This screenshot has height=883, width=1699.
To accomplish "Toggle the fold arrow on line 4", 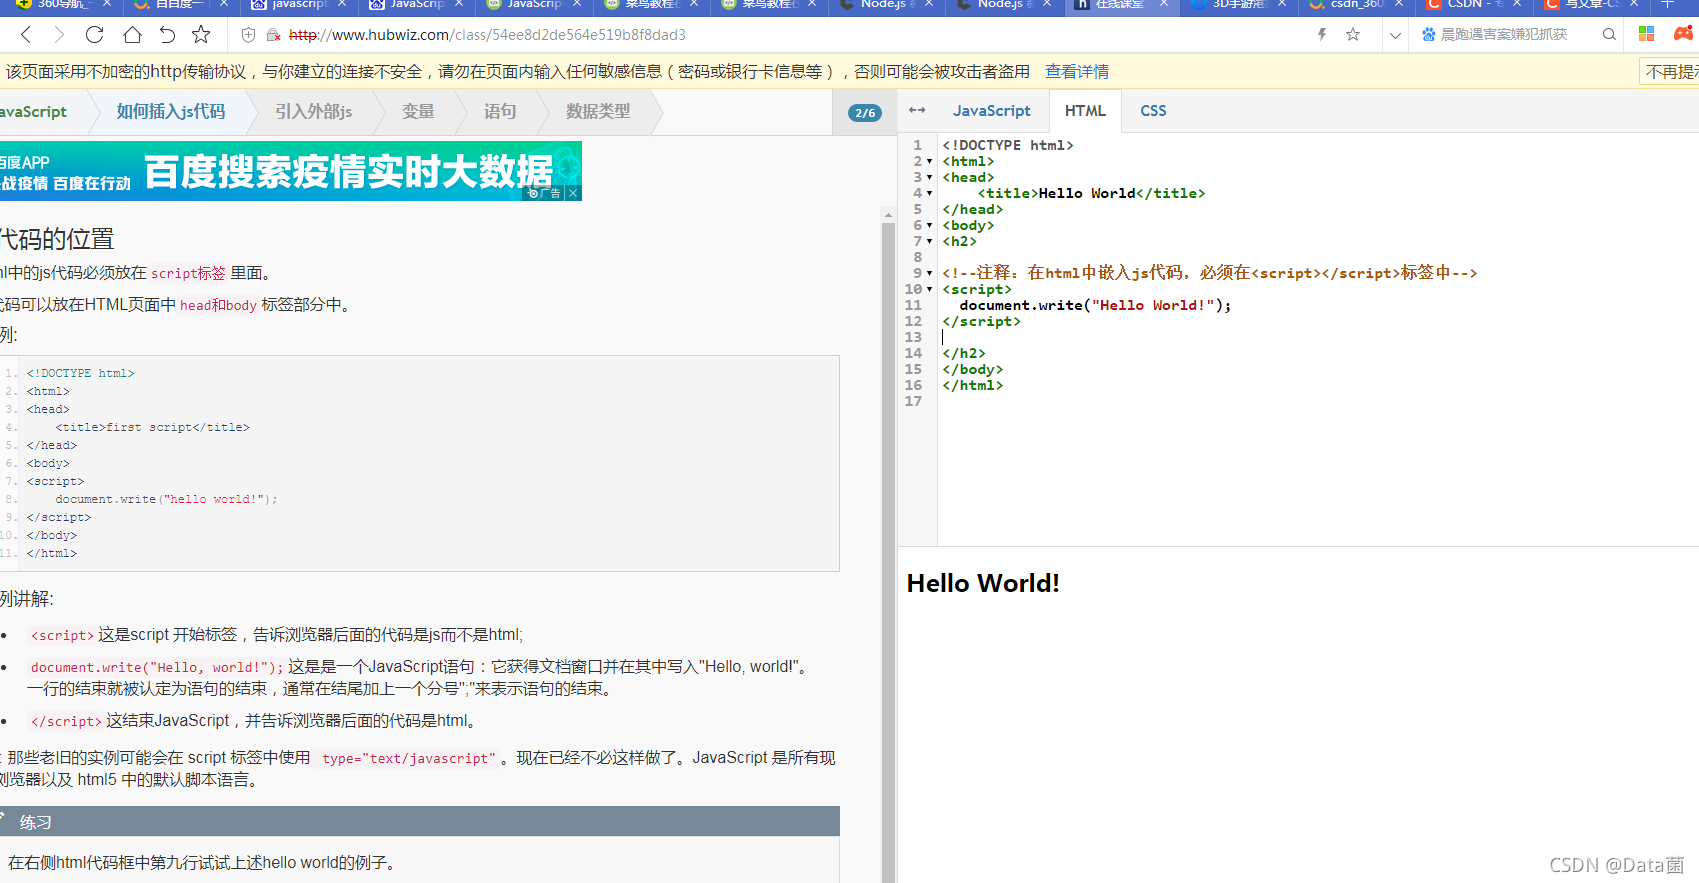I will click(930, 193).
